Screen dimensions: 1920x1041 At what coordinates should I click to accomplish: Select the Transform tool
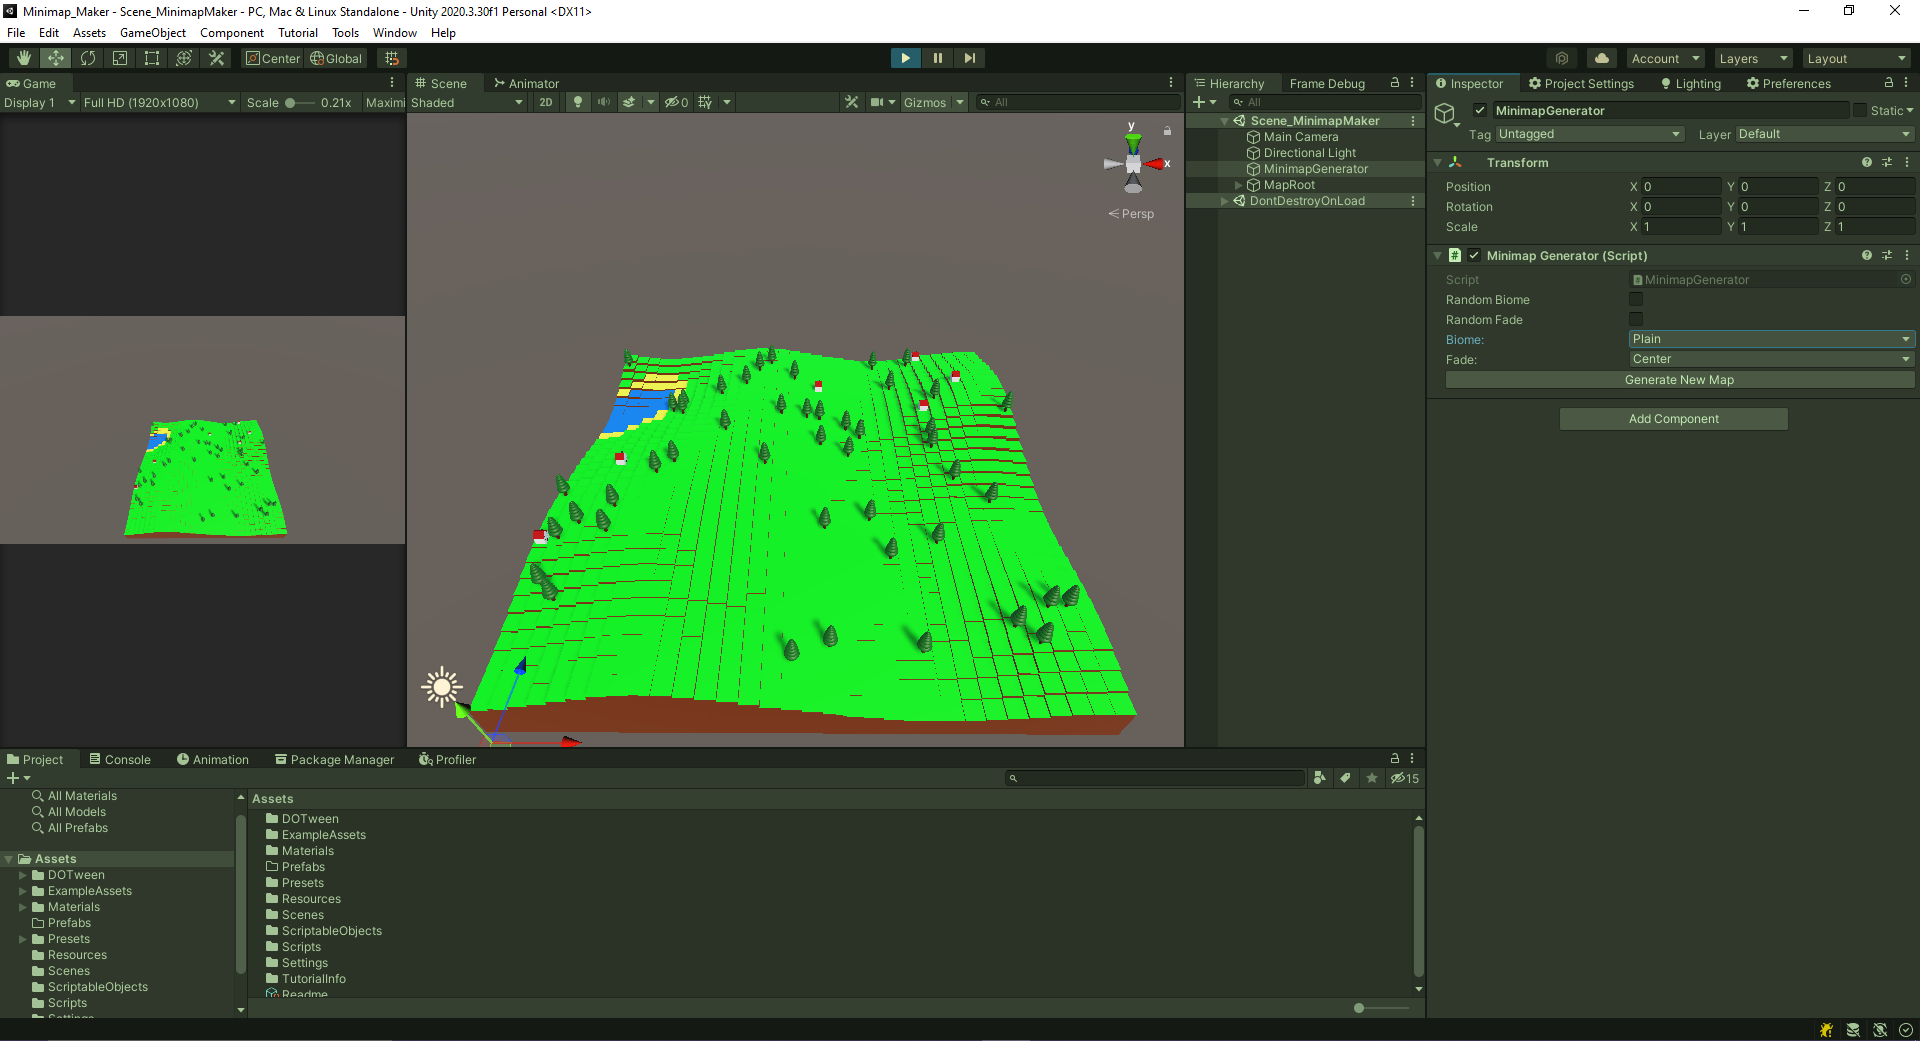[x=184, y=58]
